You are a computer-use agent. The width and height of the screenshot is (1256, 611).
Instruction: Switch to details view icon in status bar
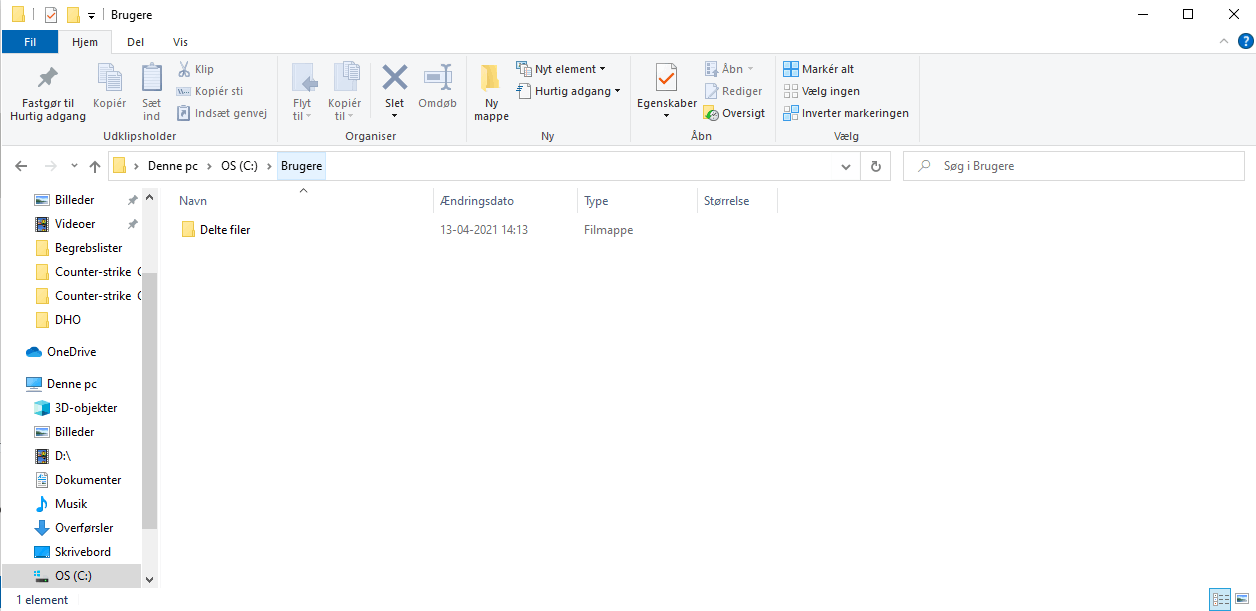click(x=1219, y=600)
